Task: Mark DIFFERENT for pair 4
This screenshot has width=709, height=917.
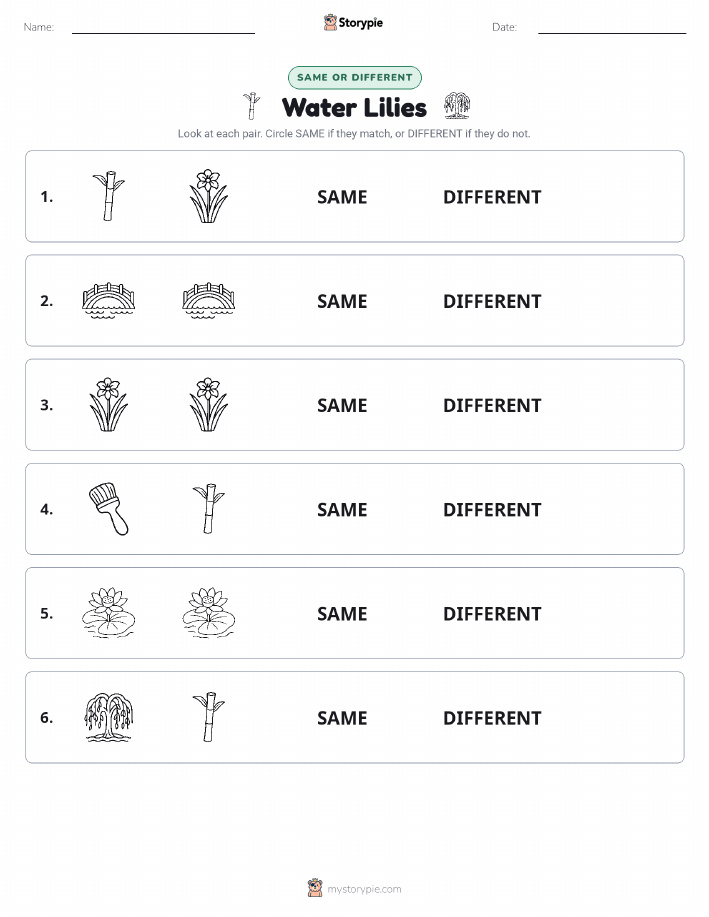Action: [492, 509]
